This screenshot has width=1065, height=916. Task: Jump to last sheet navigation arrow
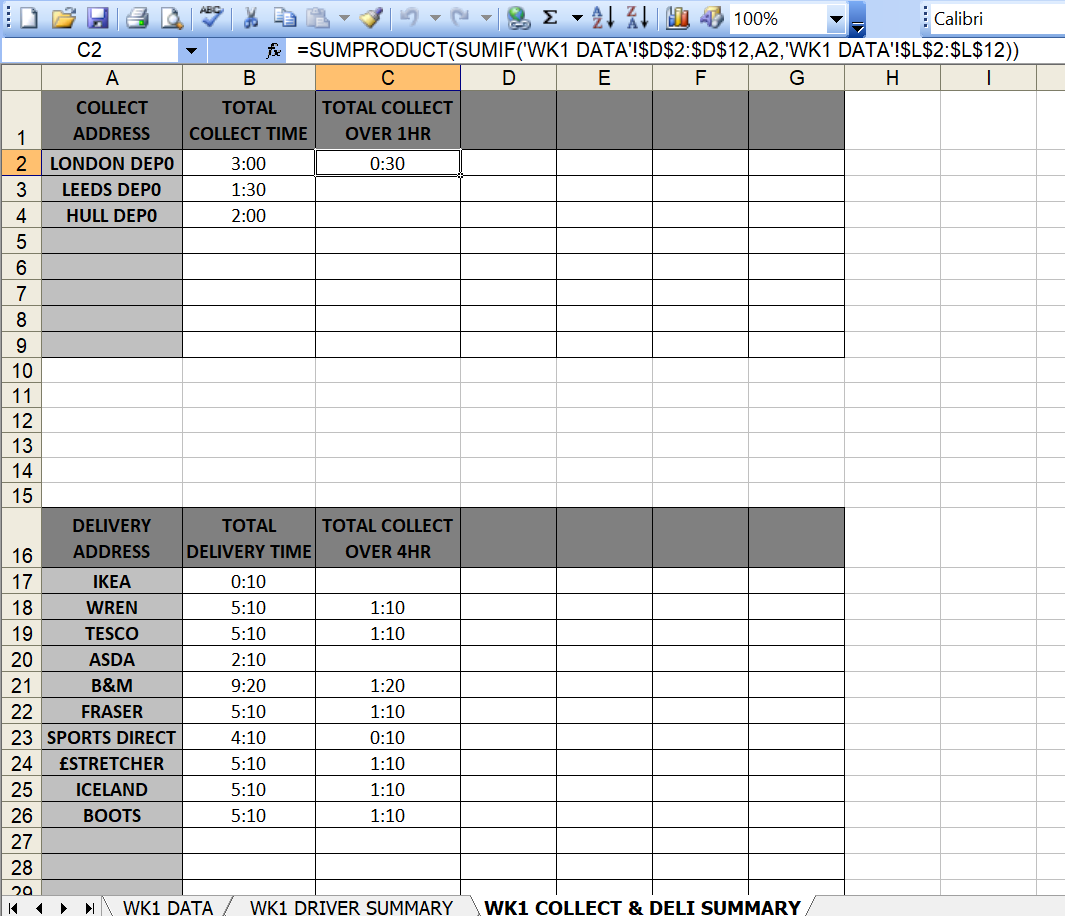(88, 908)
